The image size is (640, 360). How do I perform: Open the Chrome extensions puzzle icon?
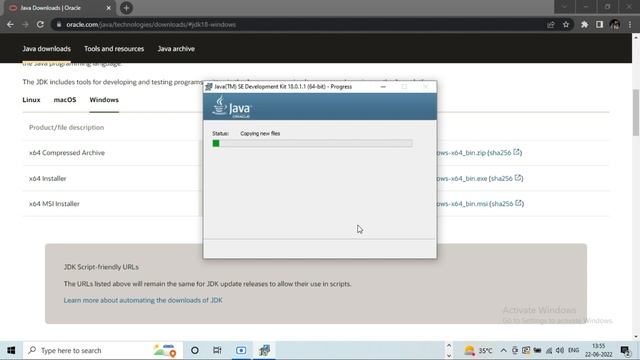[584, 24]
